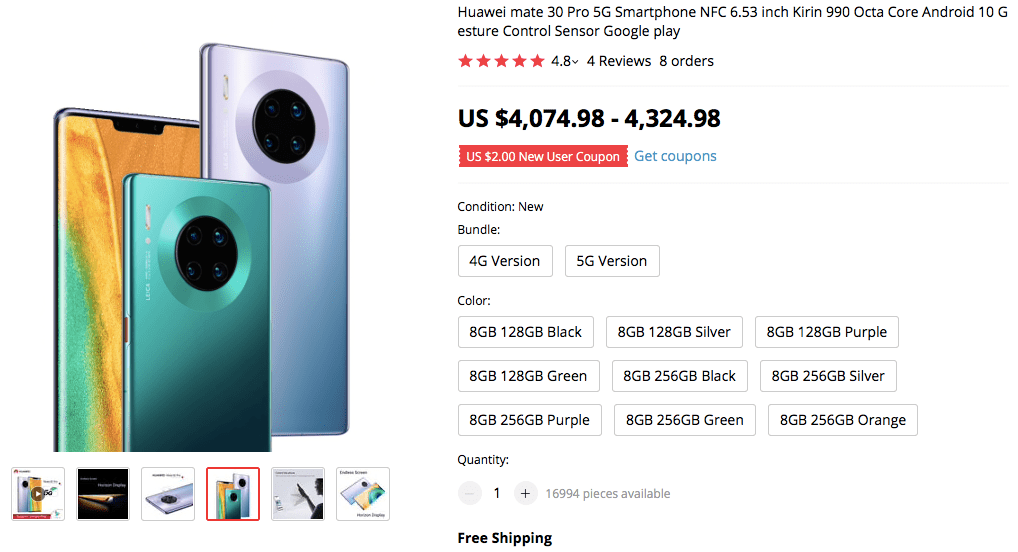Pick 8GB 256GB Green variant

coord(685,420)
